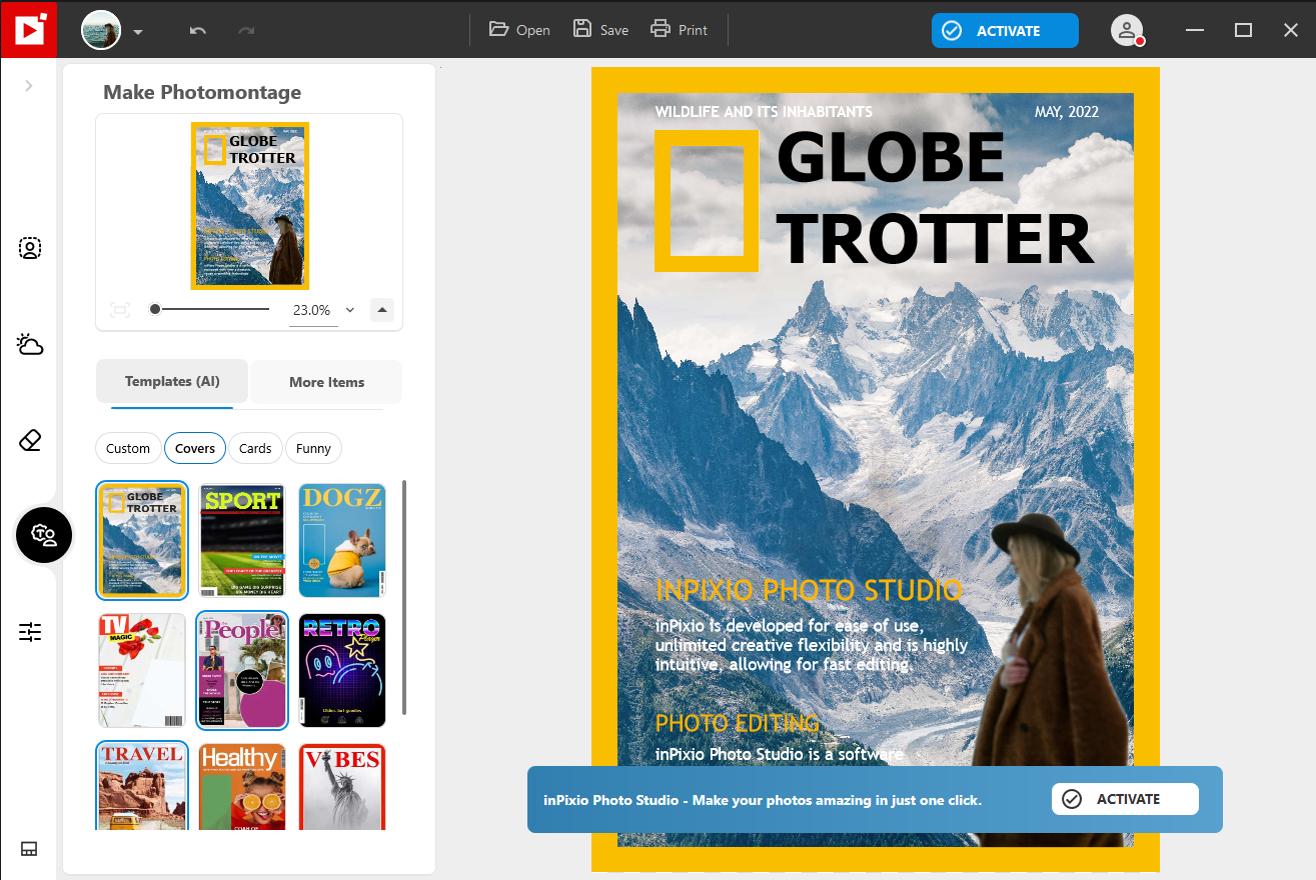The width and height of the screenshot is (1316, 880).
Task: Open the dropdown arrow beside the avatar
Action: (138, 32)
